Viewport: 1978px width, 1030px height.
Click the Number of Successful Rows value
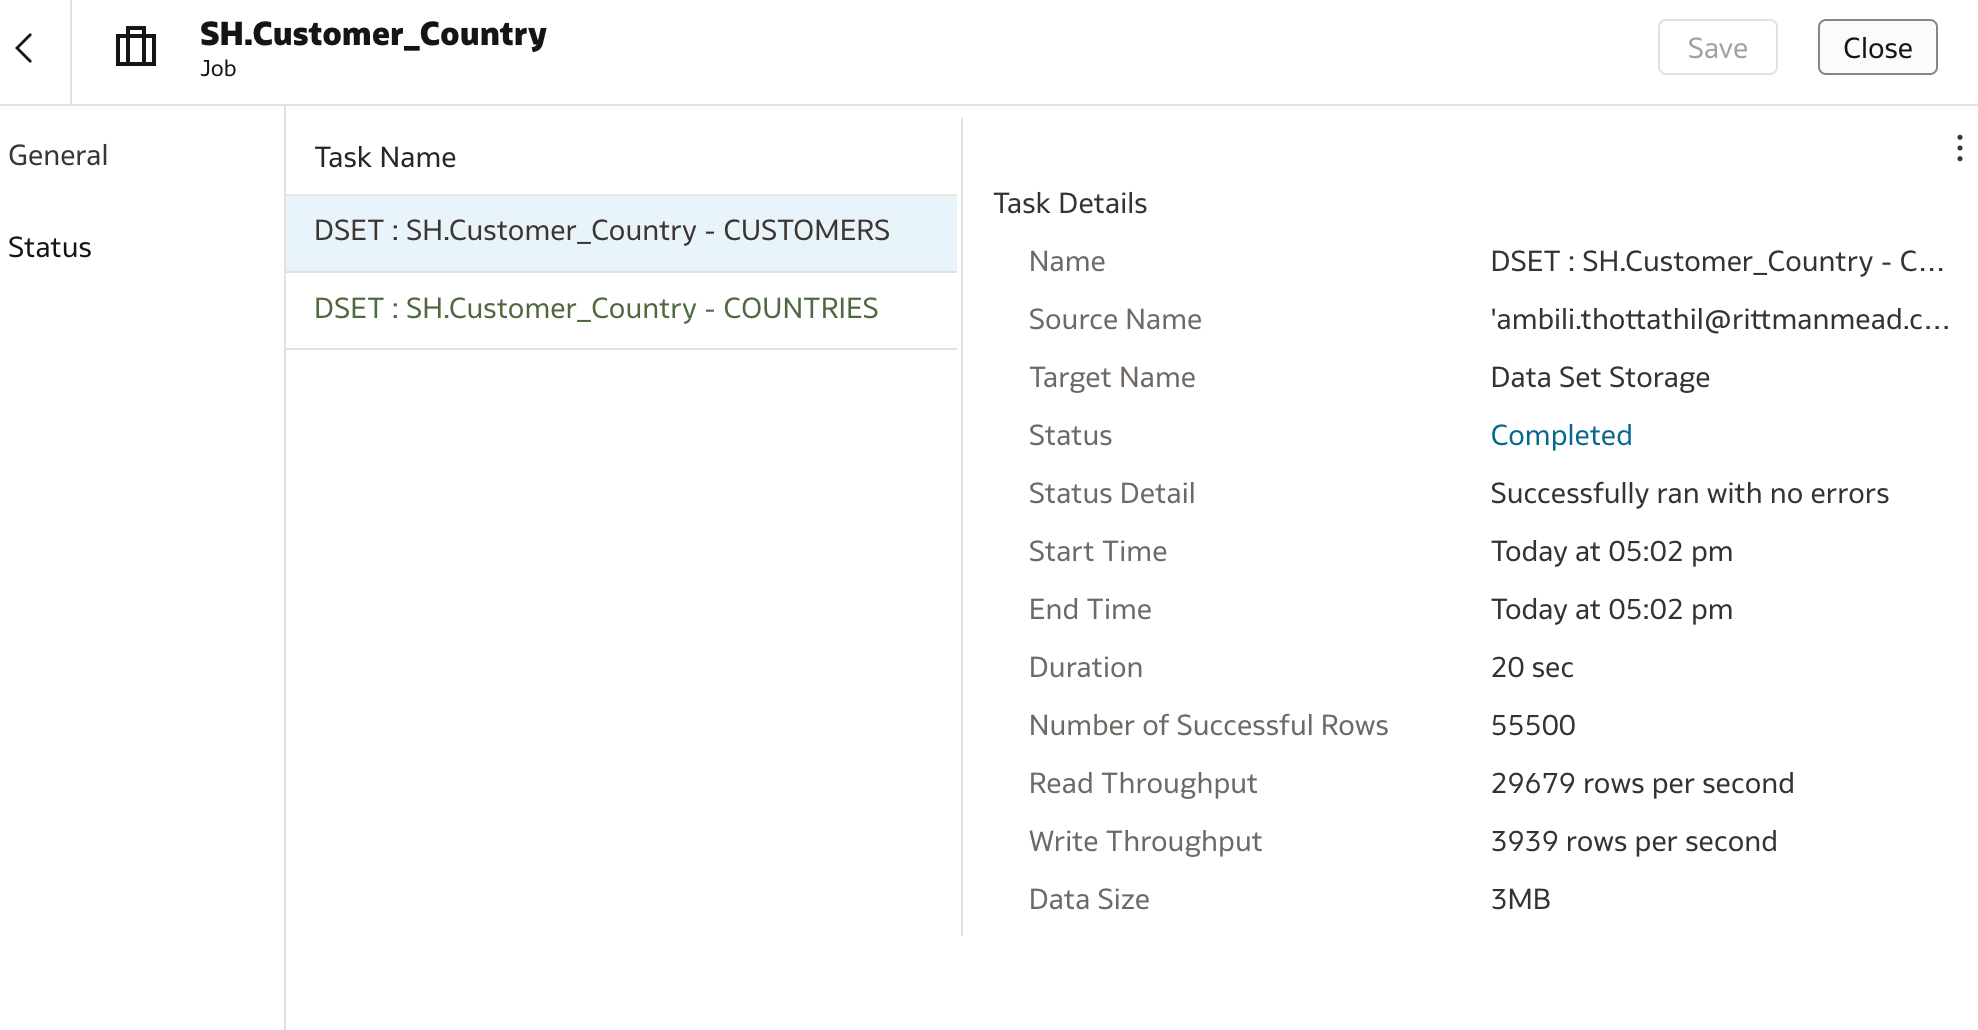click(1533, 725)
